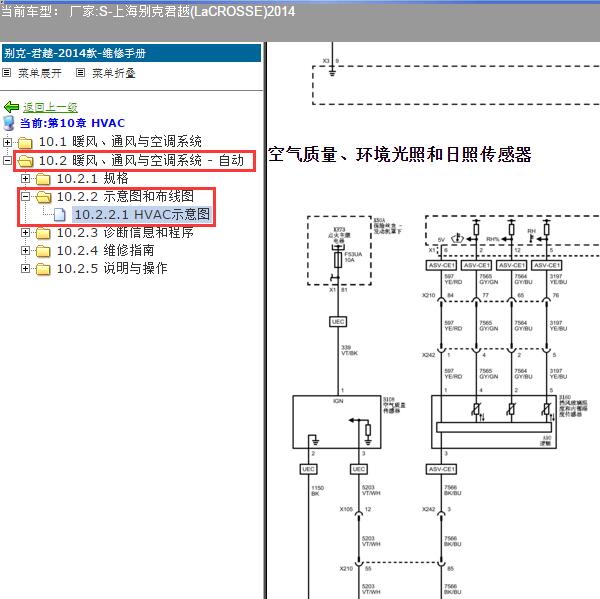
Task: Click the UEC connector box on wire 339 VT/BK
Action: pos(338,322)
